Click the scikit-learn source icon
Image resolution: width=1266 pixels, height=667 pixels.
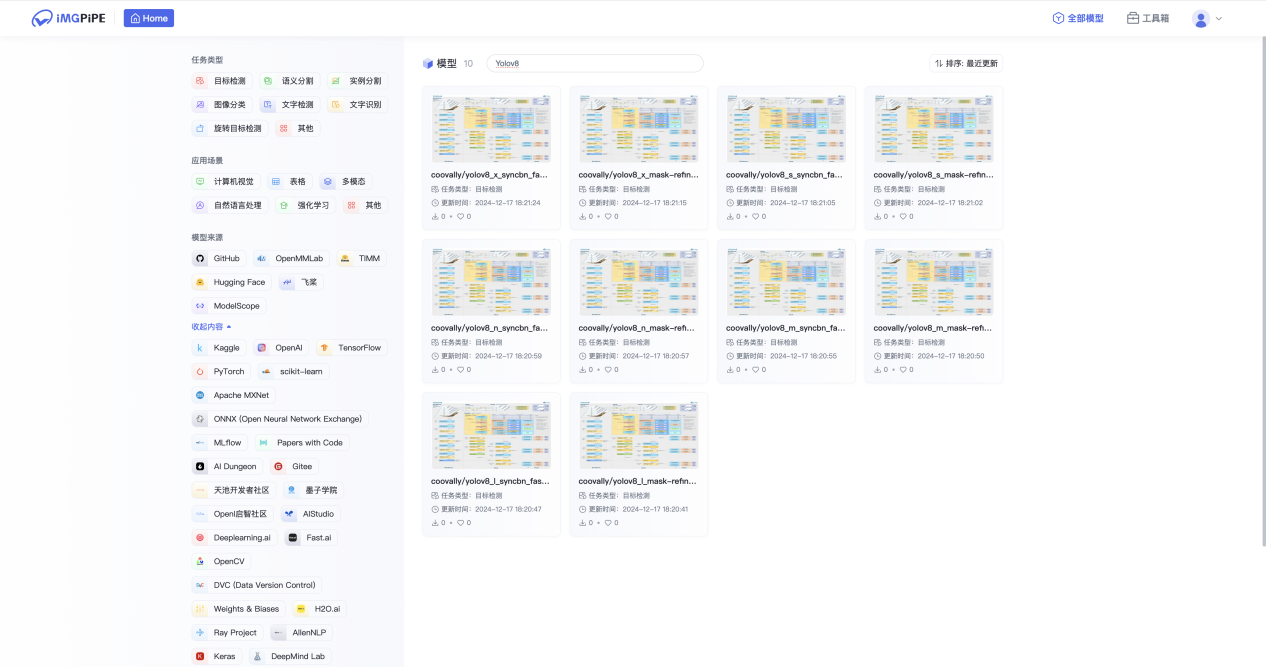click(266, 371)
